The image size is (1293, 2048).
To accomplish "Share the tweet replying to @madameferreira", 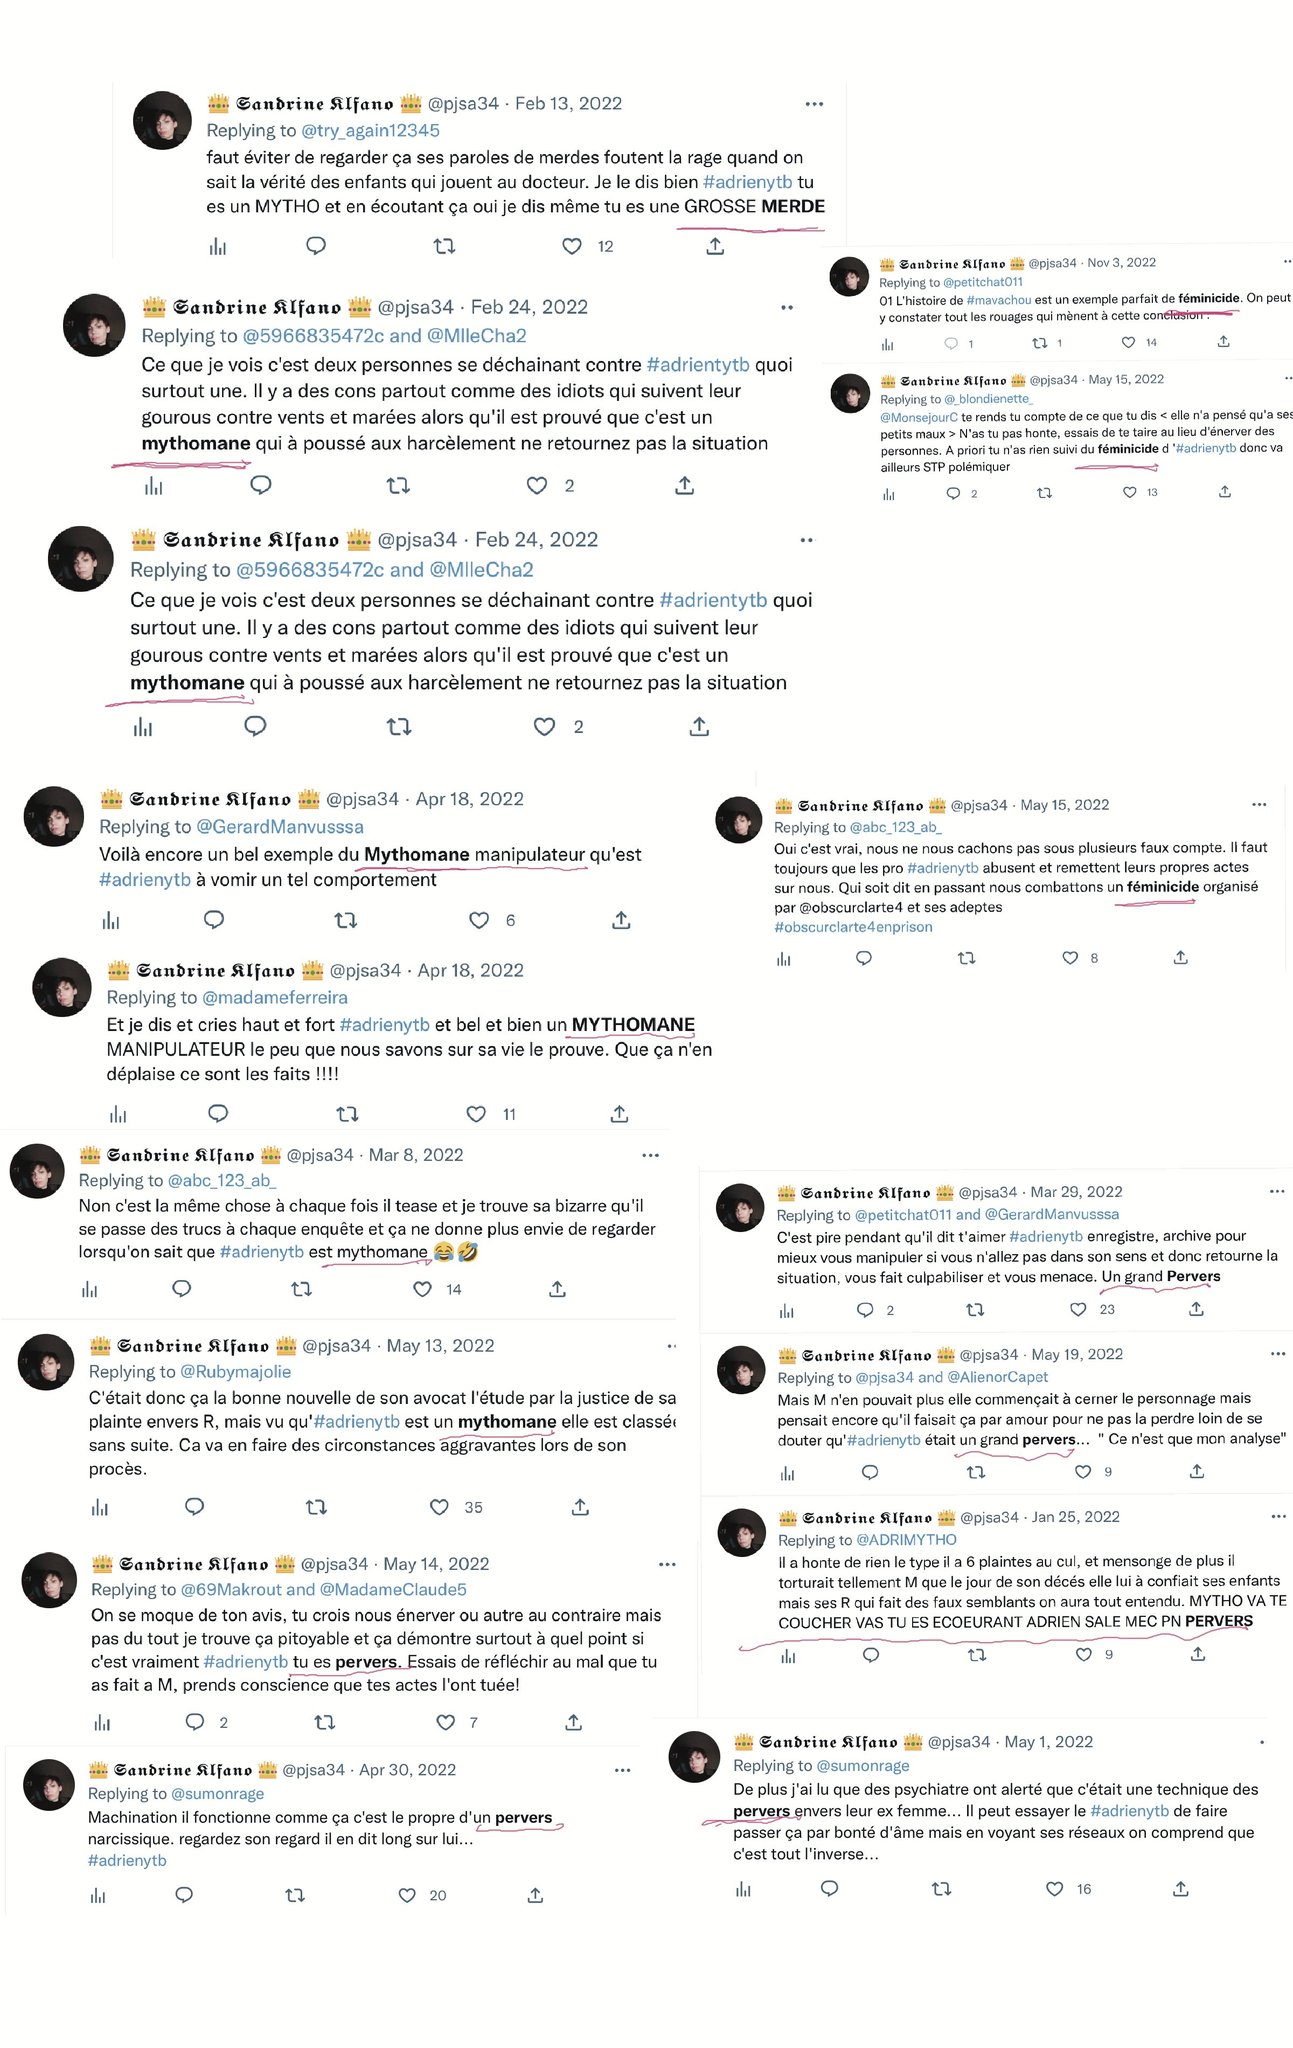I will [619, 1114].
